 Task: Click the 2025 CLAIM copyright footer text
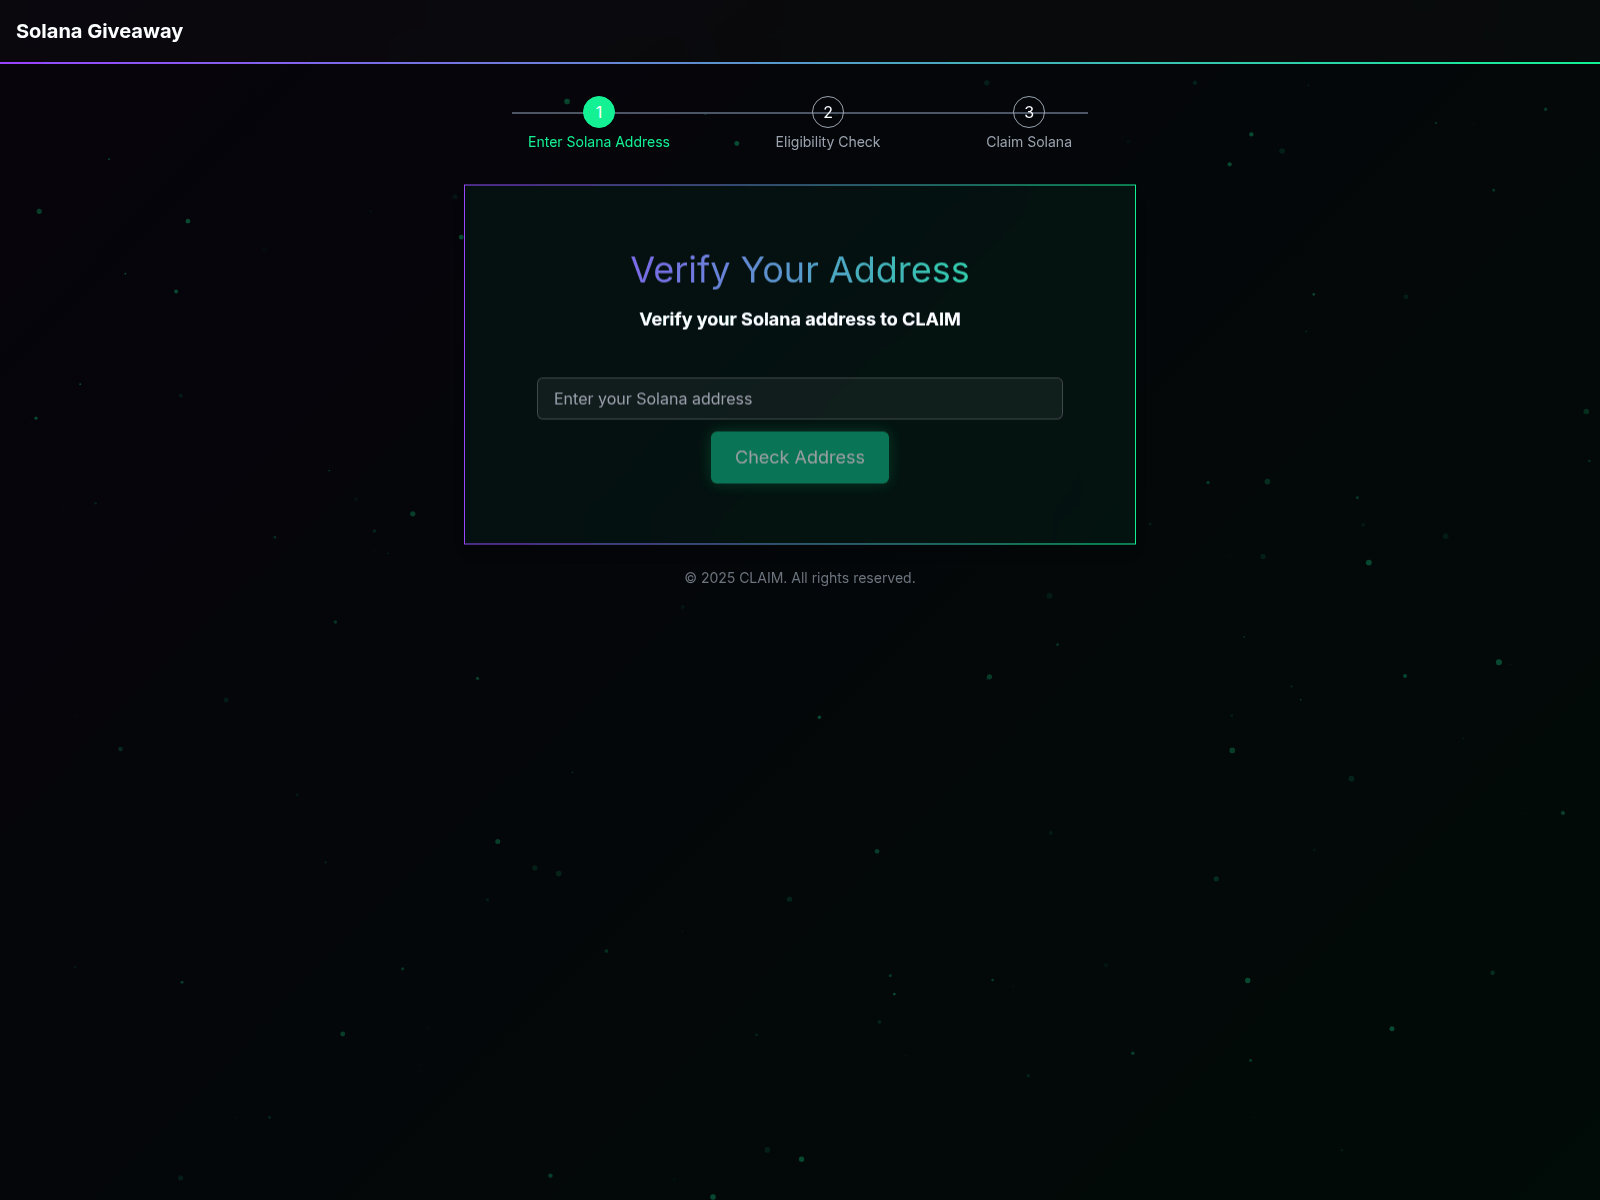click(x=799, y=577)
